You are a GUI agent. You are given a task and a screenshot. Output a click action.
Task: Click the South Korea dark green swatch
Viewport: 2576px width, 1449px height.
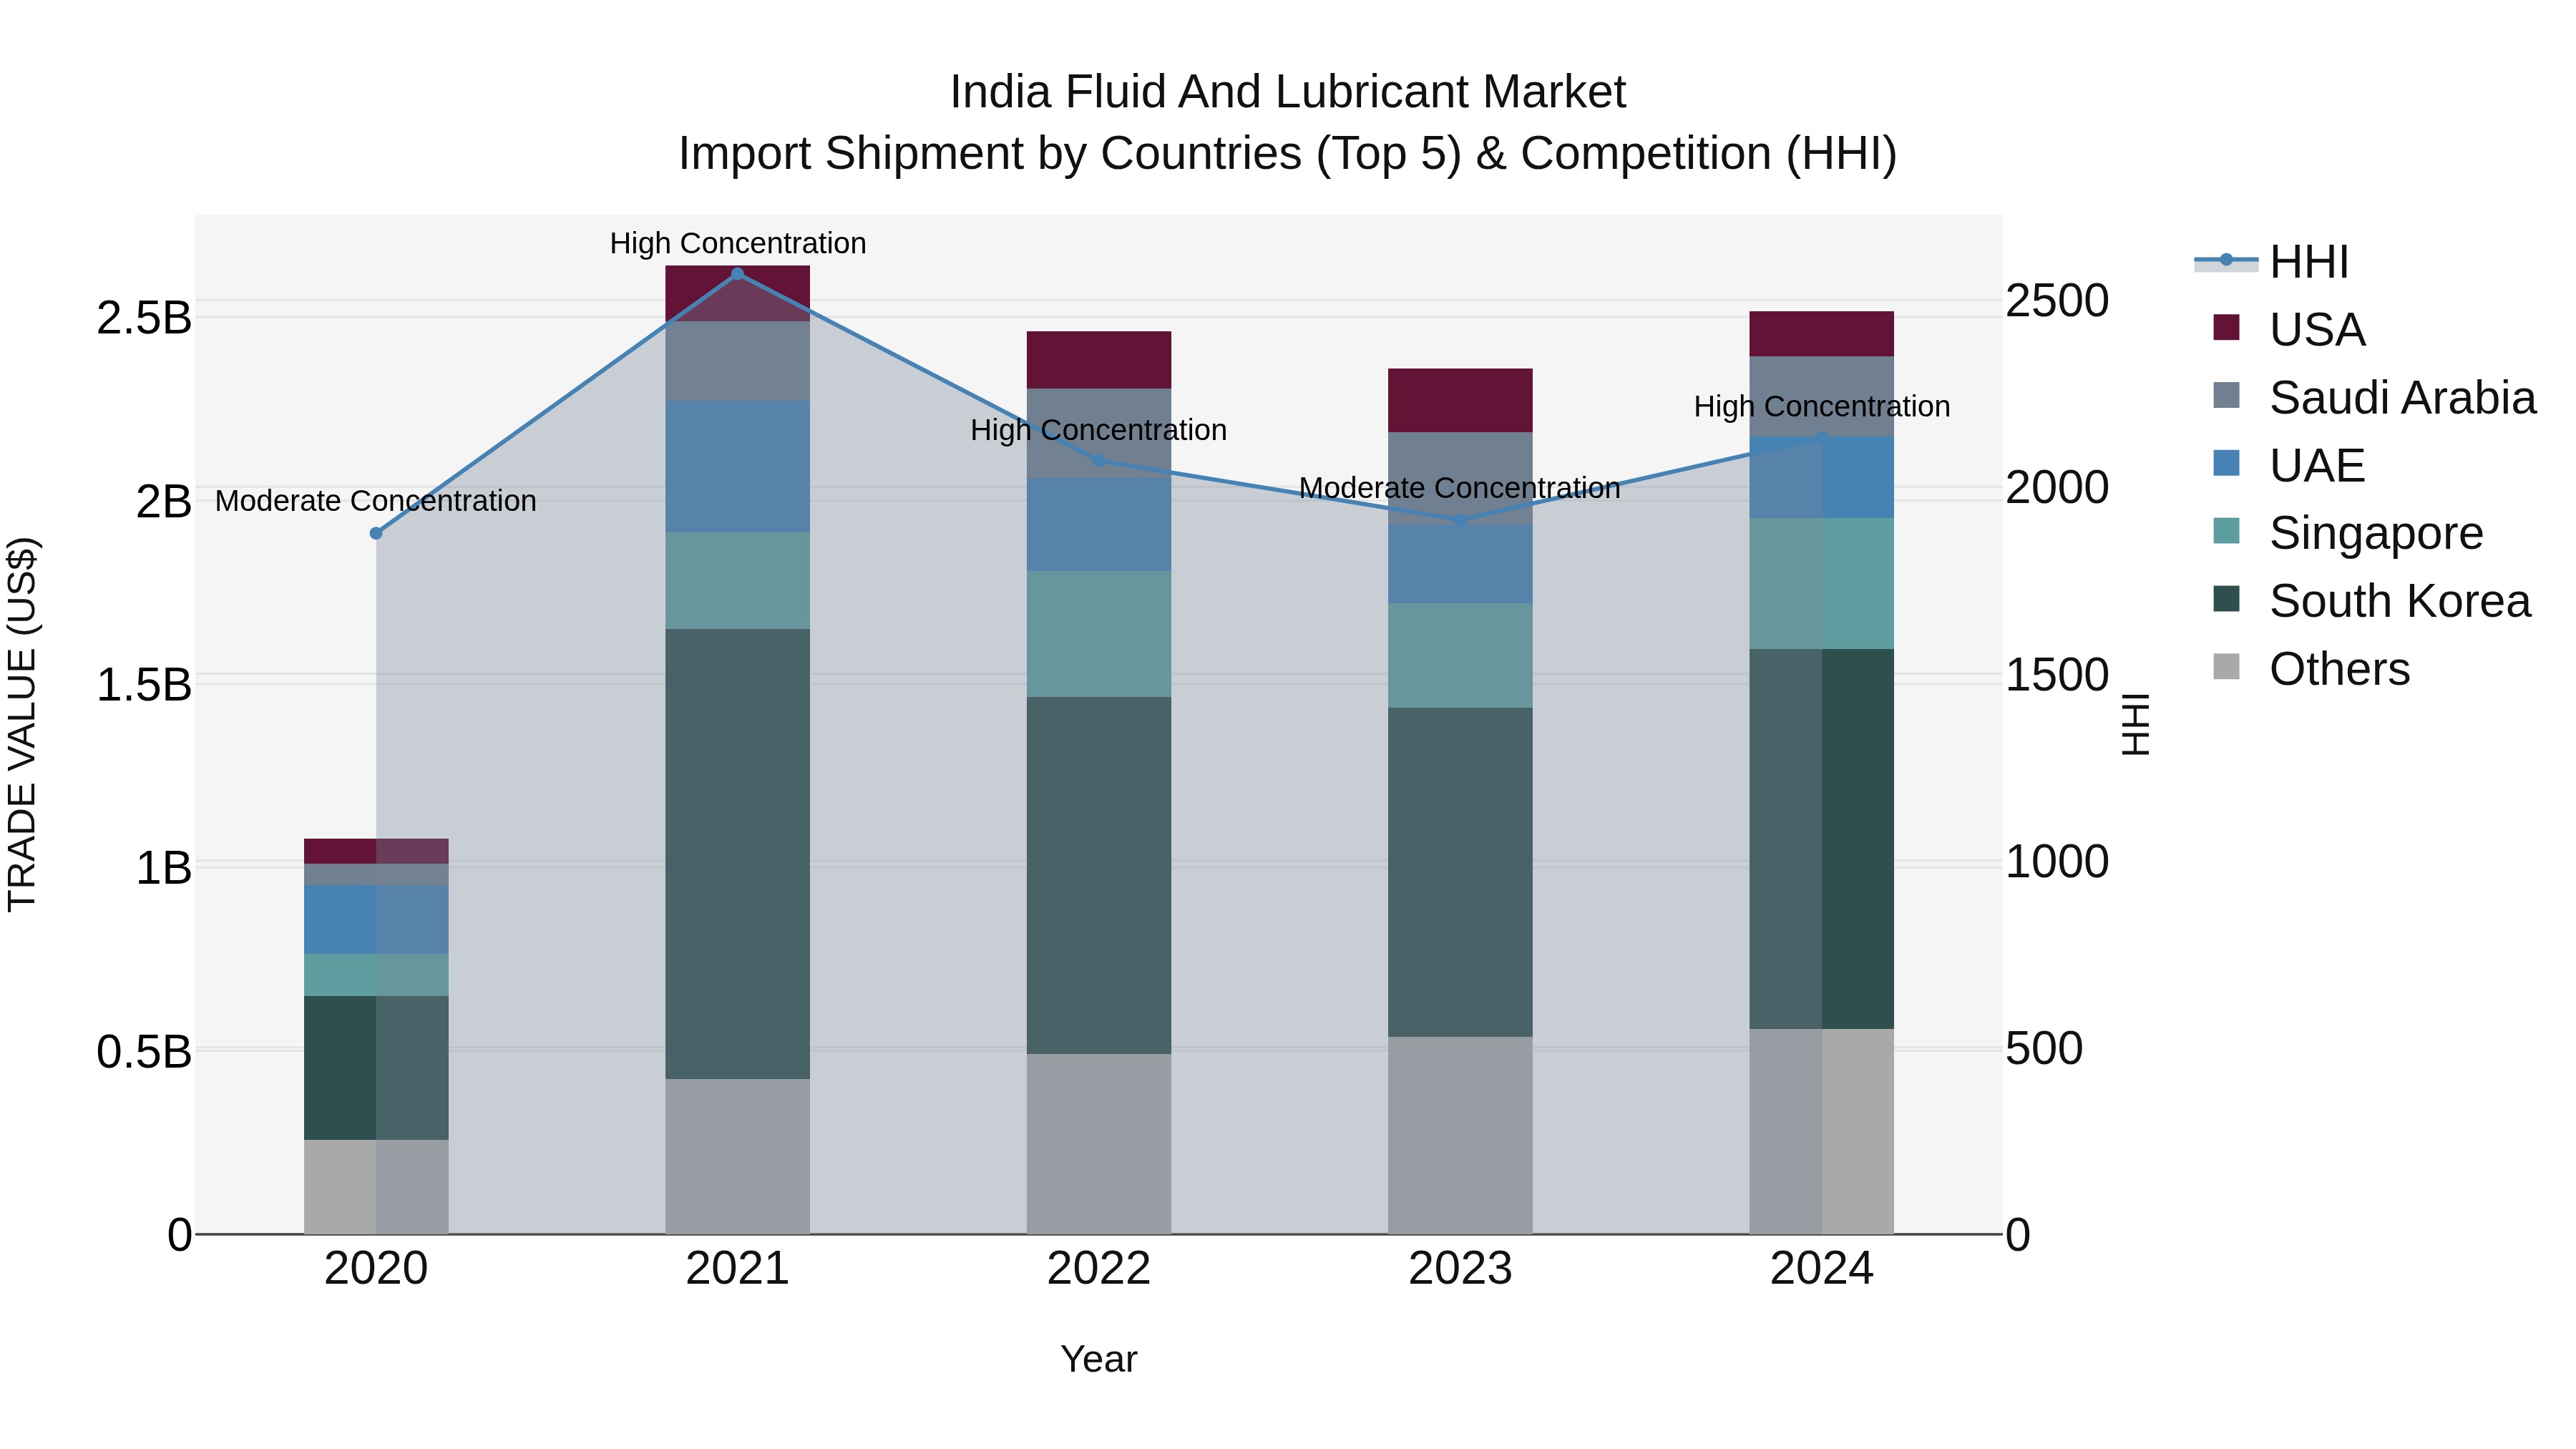(x=2227, y=599)
